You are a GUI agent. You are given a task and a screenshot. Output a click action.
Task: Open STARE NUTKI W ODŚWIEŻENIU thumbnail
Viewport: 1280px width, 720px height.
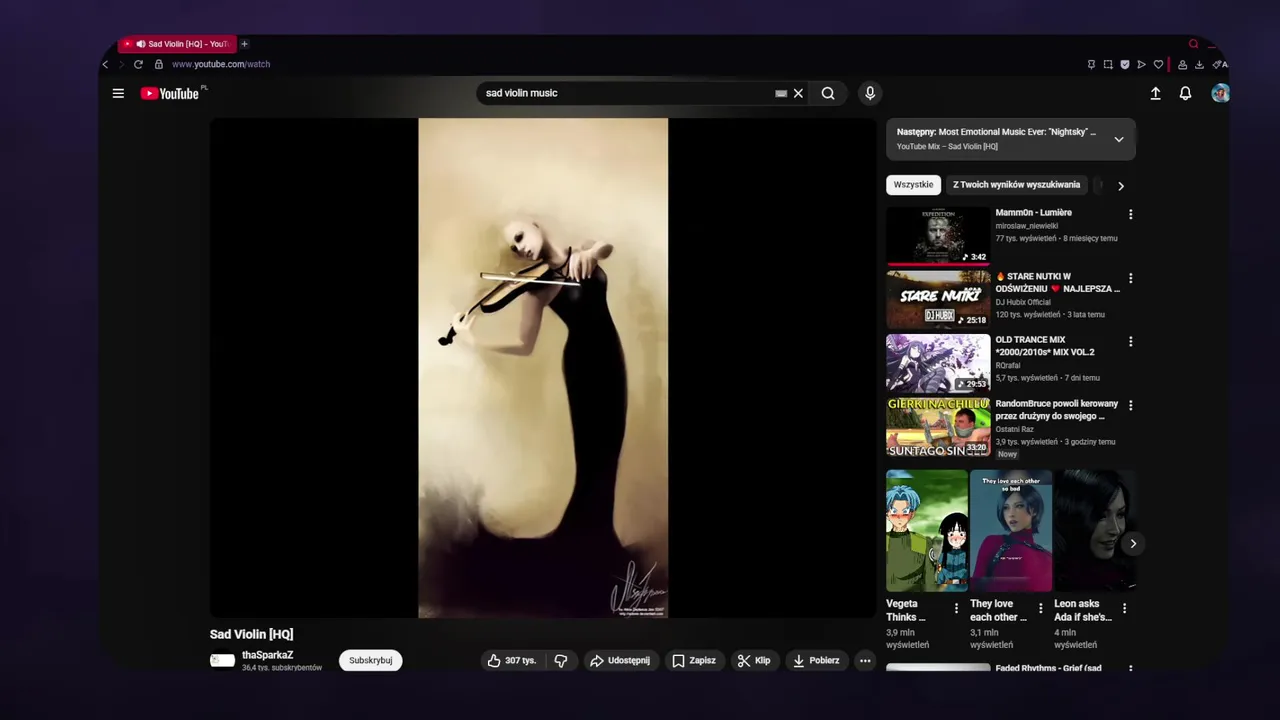[x=938, y=299]
